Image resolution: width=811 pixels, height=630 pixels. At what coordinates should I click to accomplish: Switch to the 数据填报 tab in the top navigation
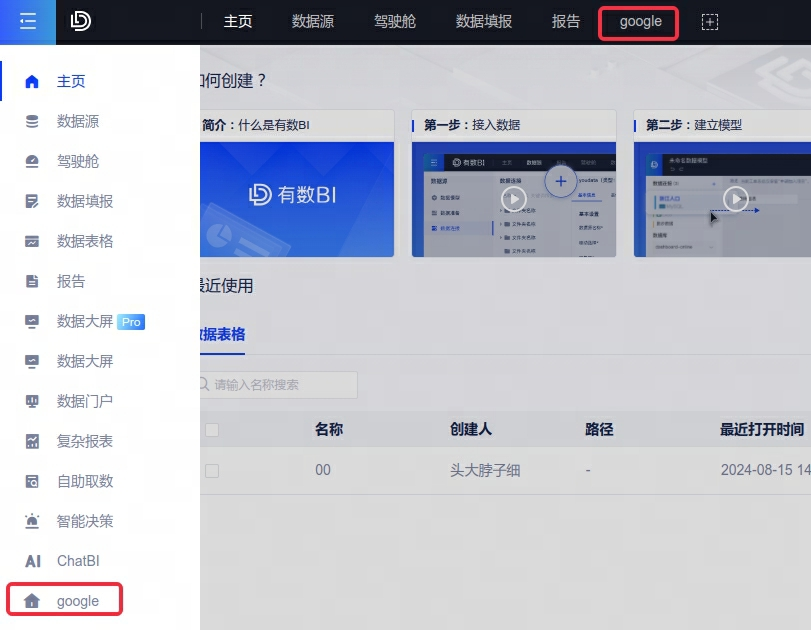coord(483,21)
